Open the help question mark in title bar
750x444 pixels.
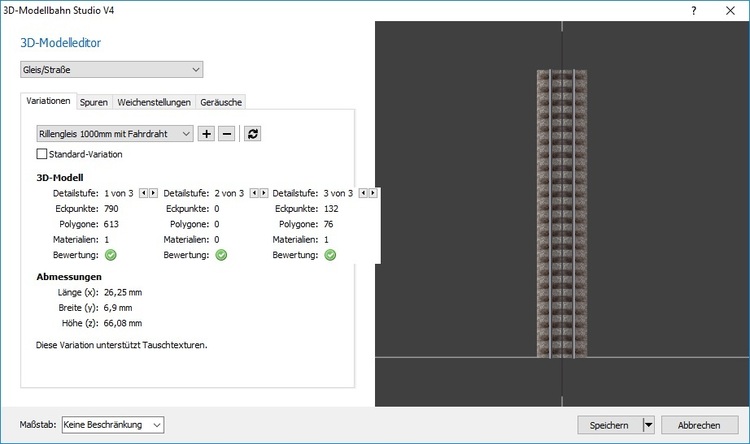694,11
